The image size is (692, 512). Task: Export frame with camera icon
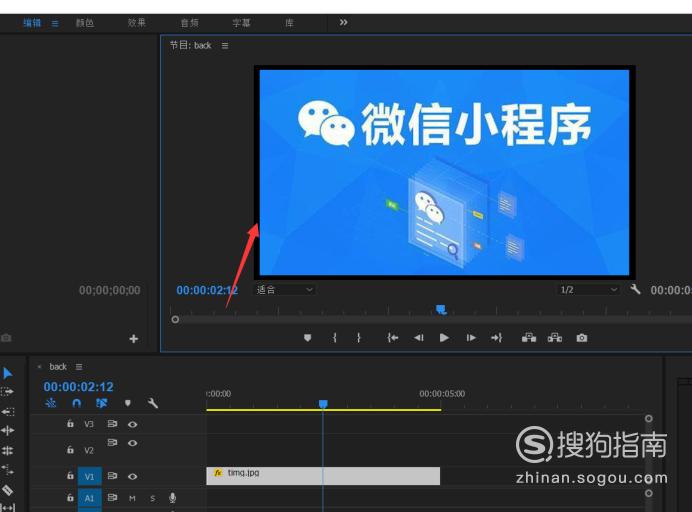[582, 338]
